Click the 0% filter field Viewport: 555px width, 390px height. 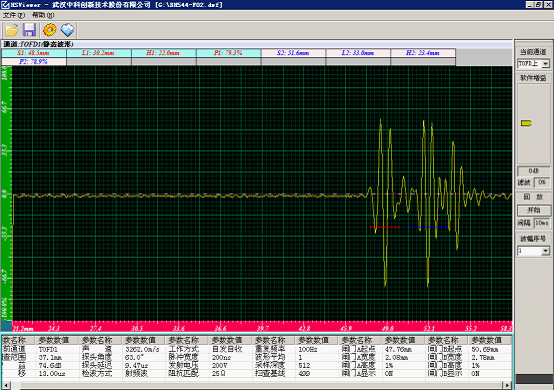542,182
